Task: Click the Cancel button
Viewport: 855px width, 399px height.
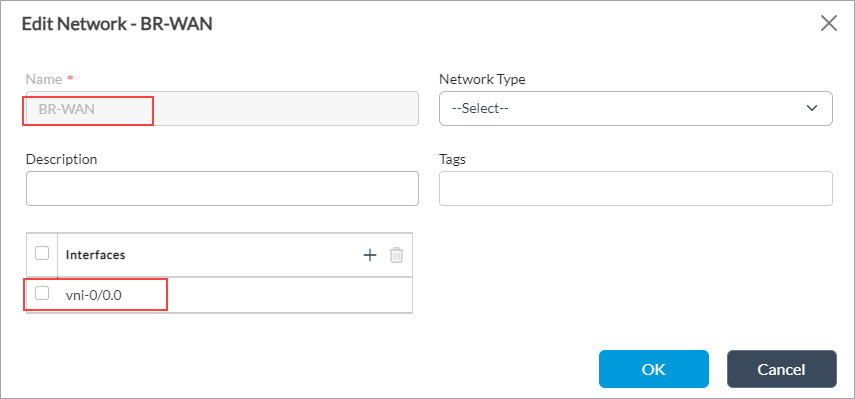Action: click(781, 369)
